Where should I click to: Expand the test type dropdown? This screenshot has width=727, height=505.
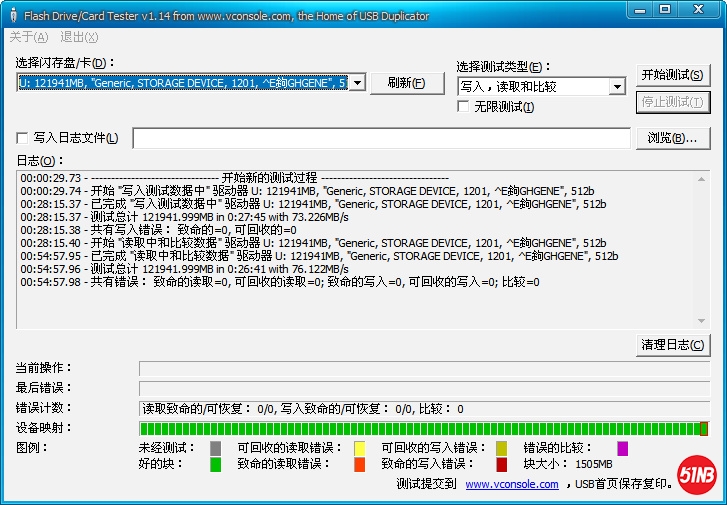(617, 87)
